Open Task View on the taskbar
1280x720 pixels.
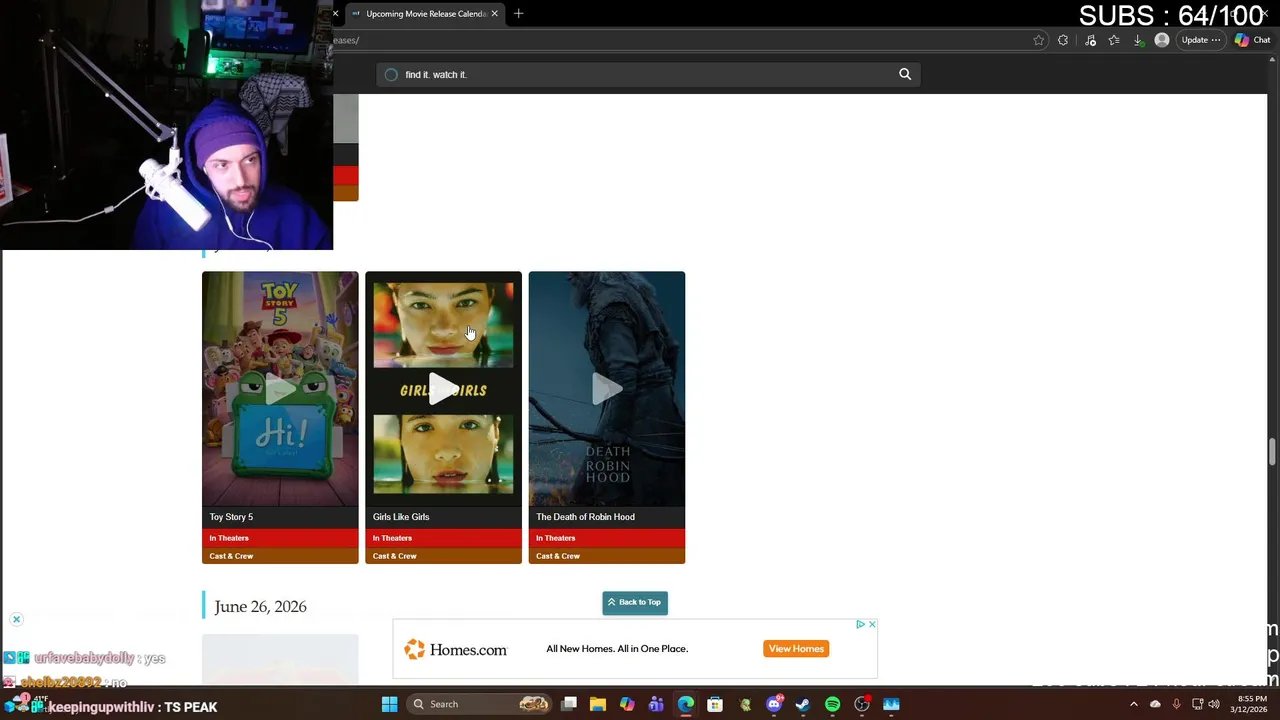click(x=569, y=704)
